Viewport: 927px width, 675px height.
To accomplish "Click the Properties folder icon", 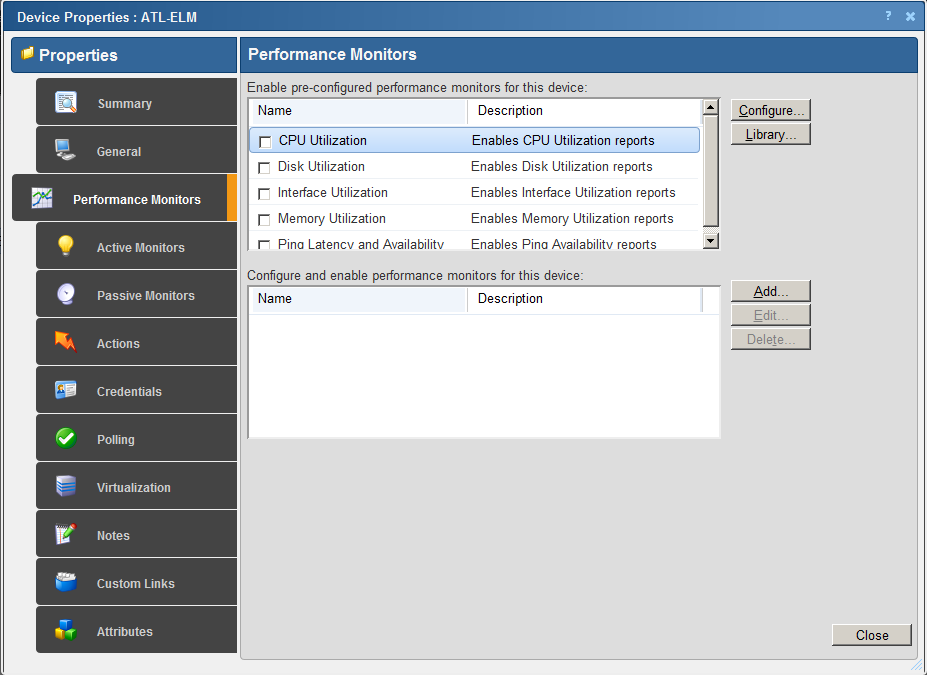I will (27, 54).
